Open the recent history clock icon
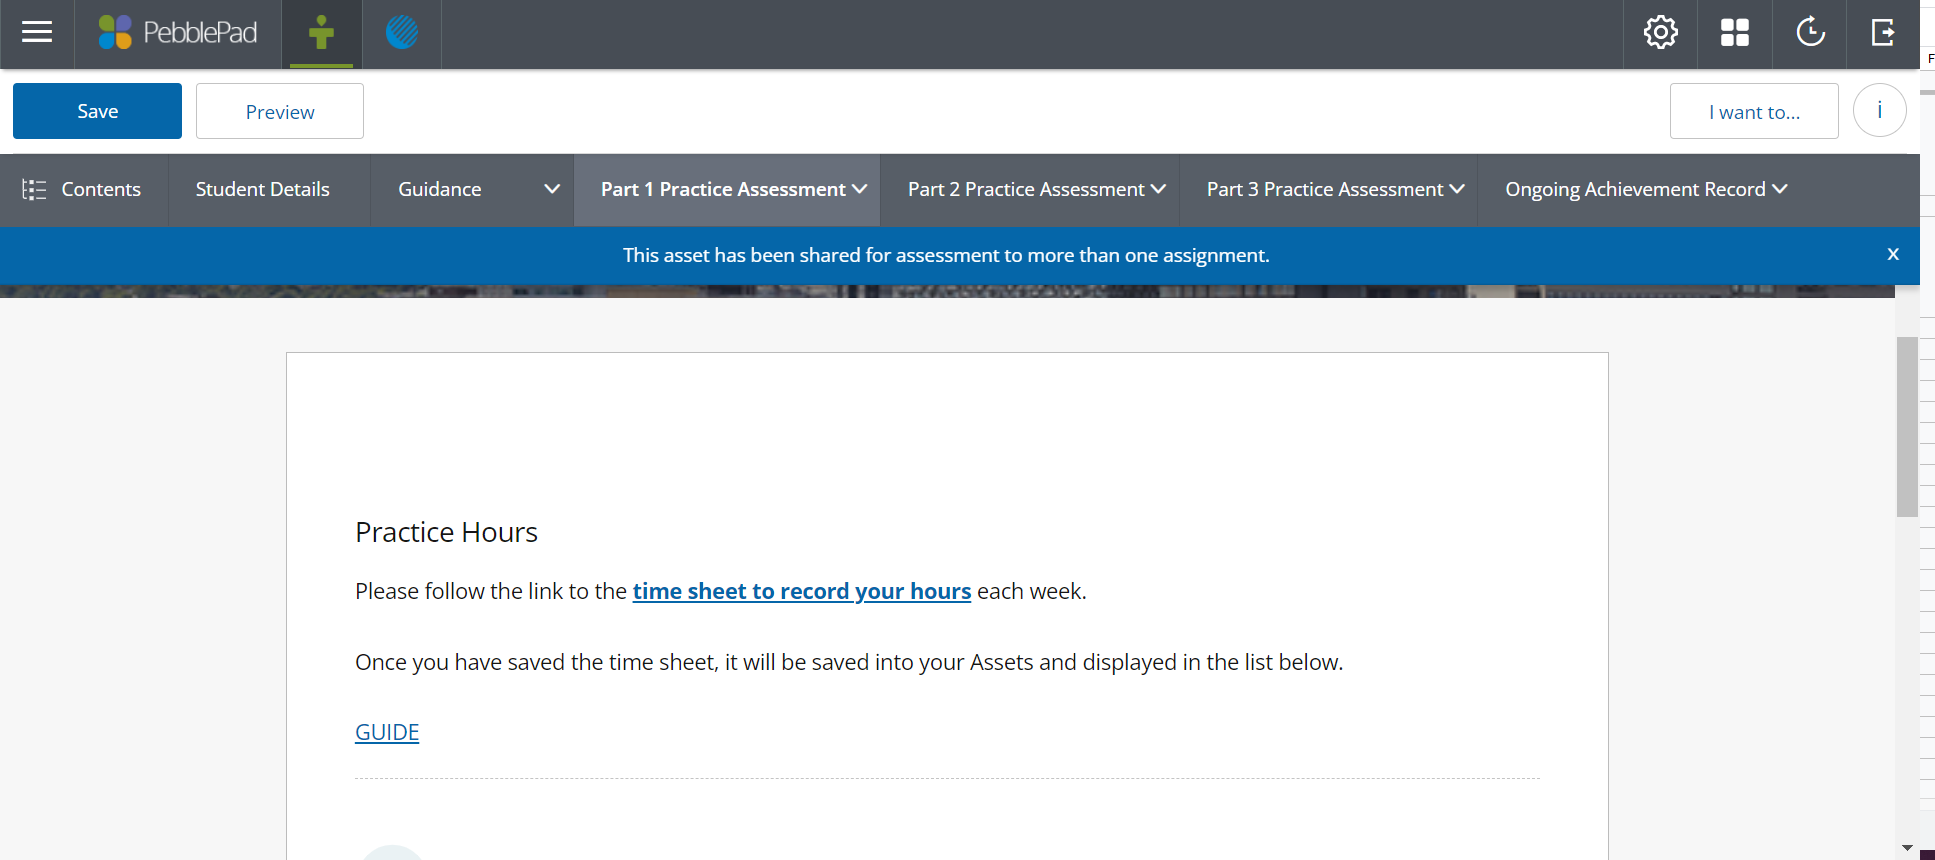Viewport: 1935px width, 860px height. [1809, 33]
